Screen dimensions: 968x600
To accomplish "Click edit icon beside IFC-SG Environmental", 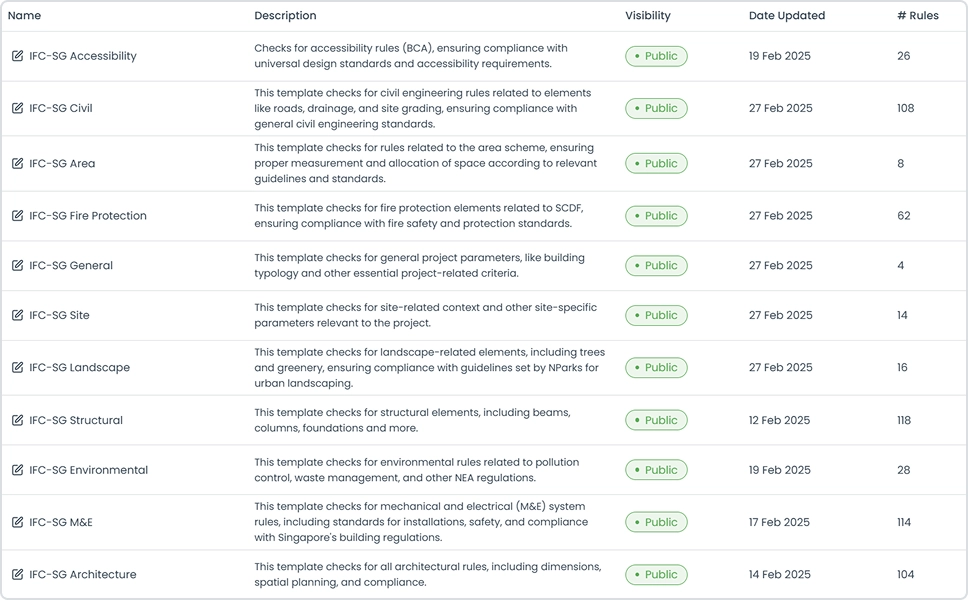I will point(17,470).
